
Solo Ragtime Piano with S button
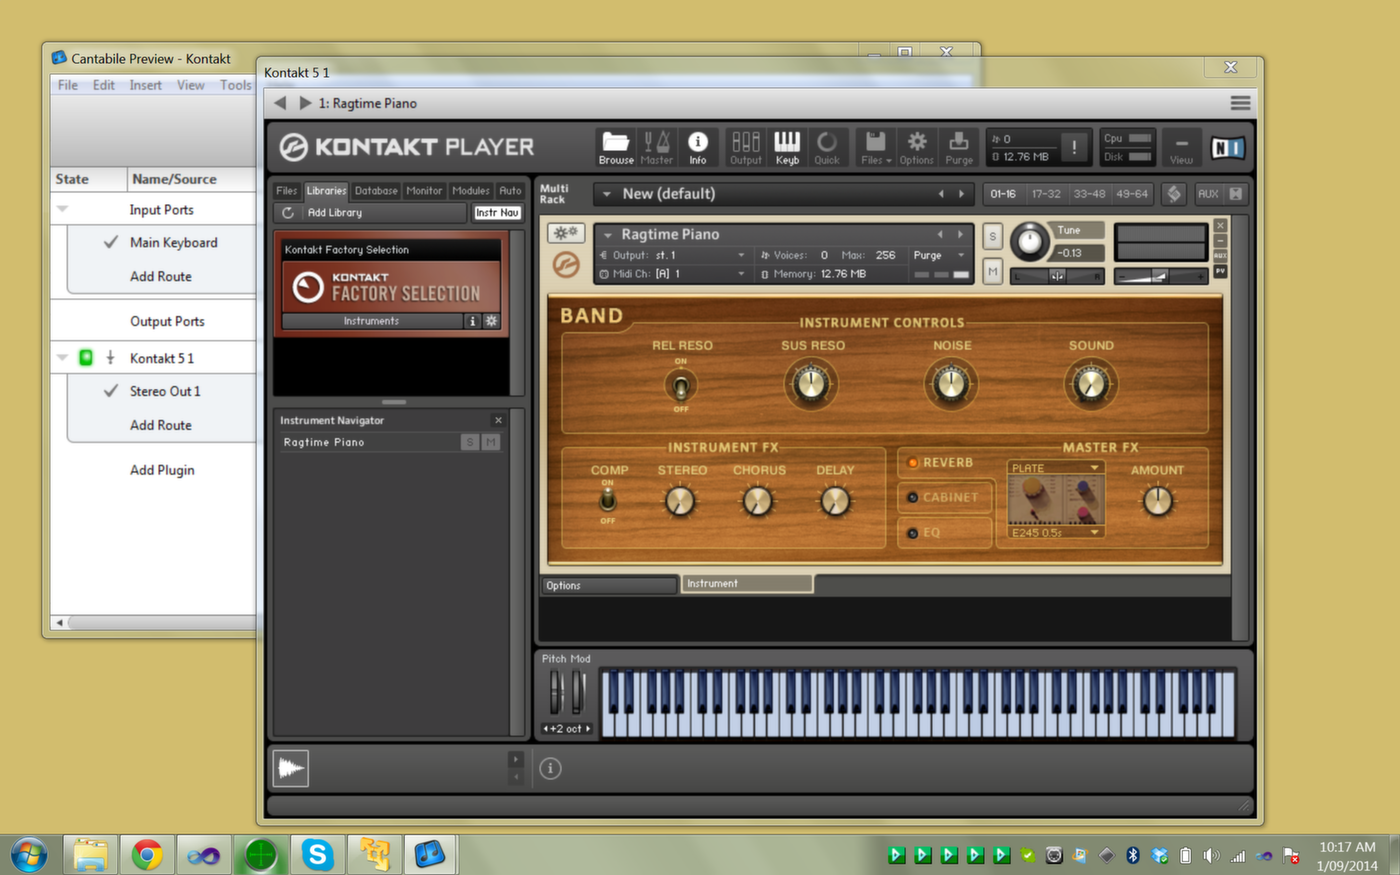click(x=992, y=236)
